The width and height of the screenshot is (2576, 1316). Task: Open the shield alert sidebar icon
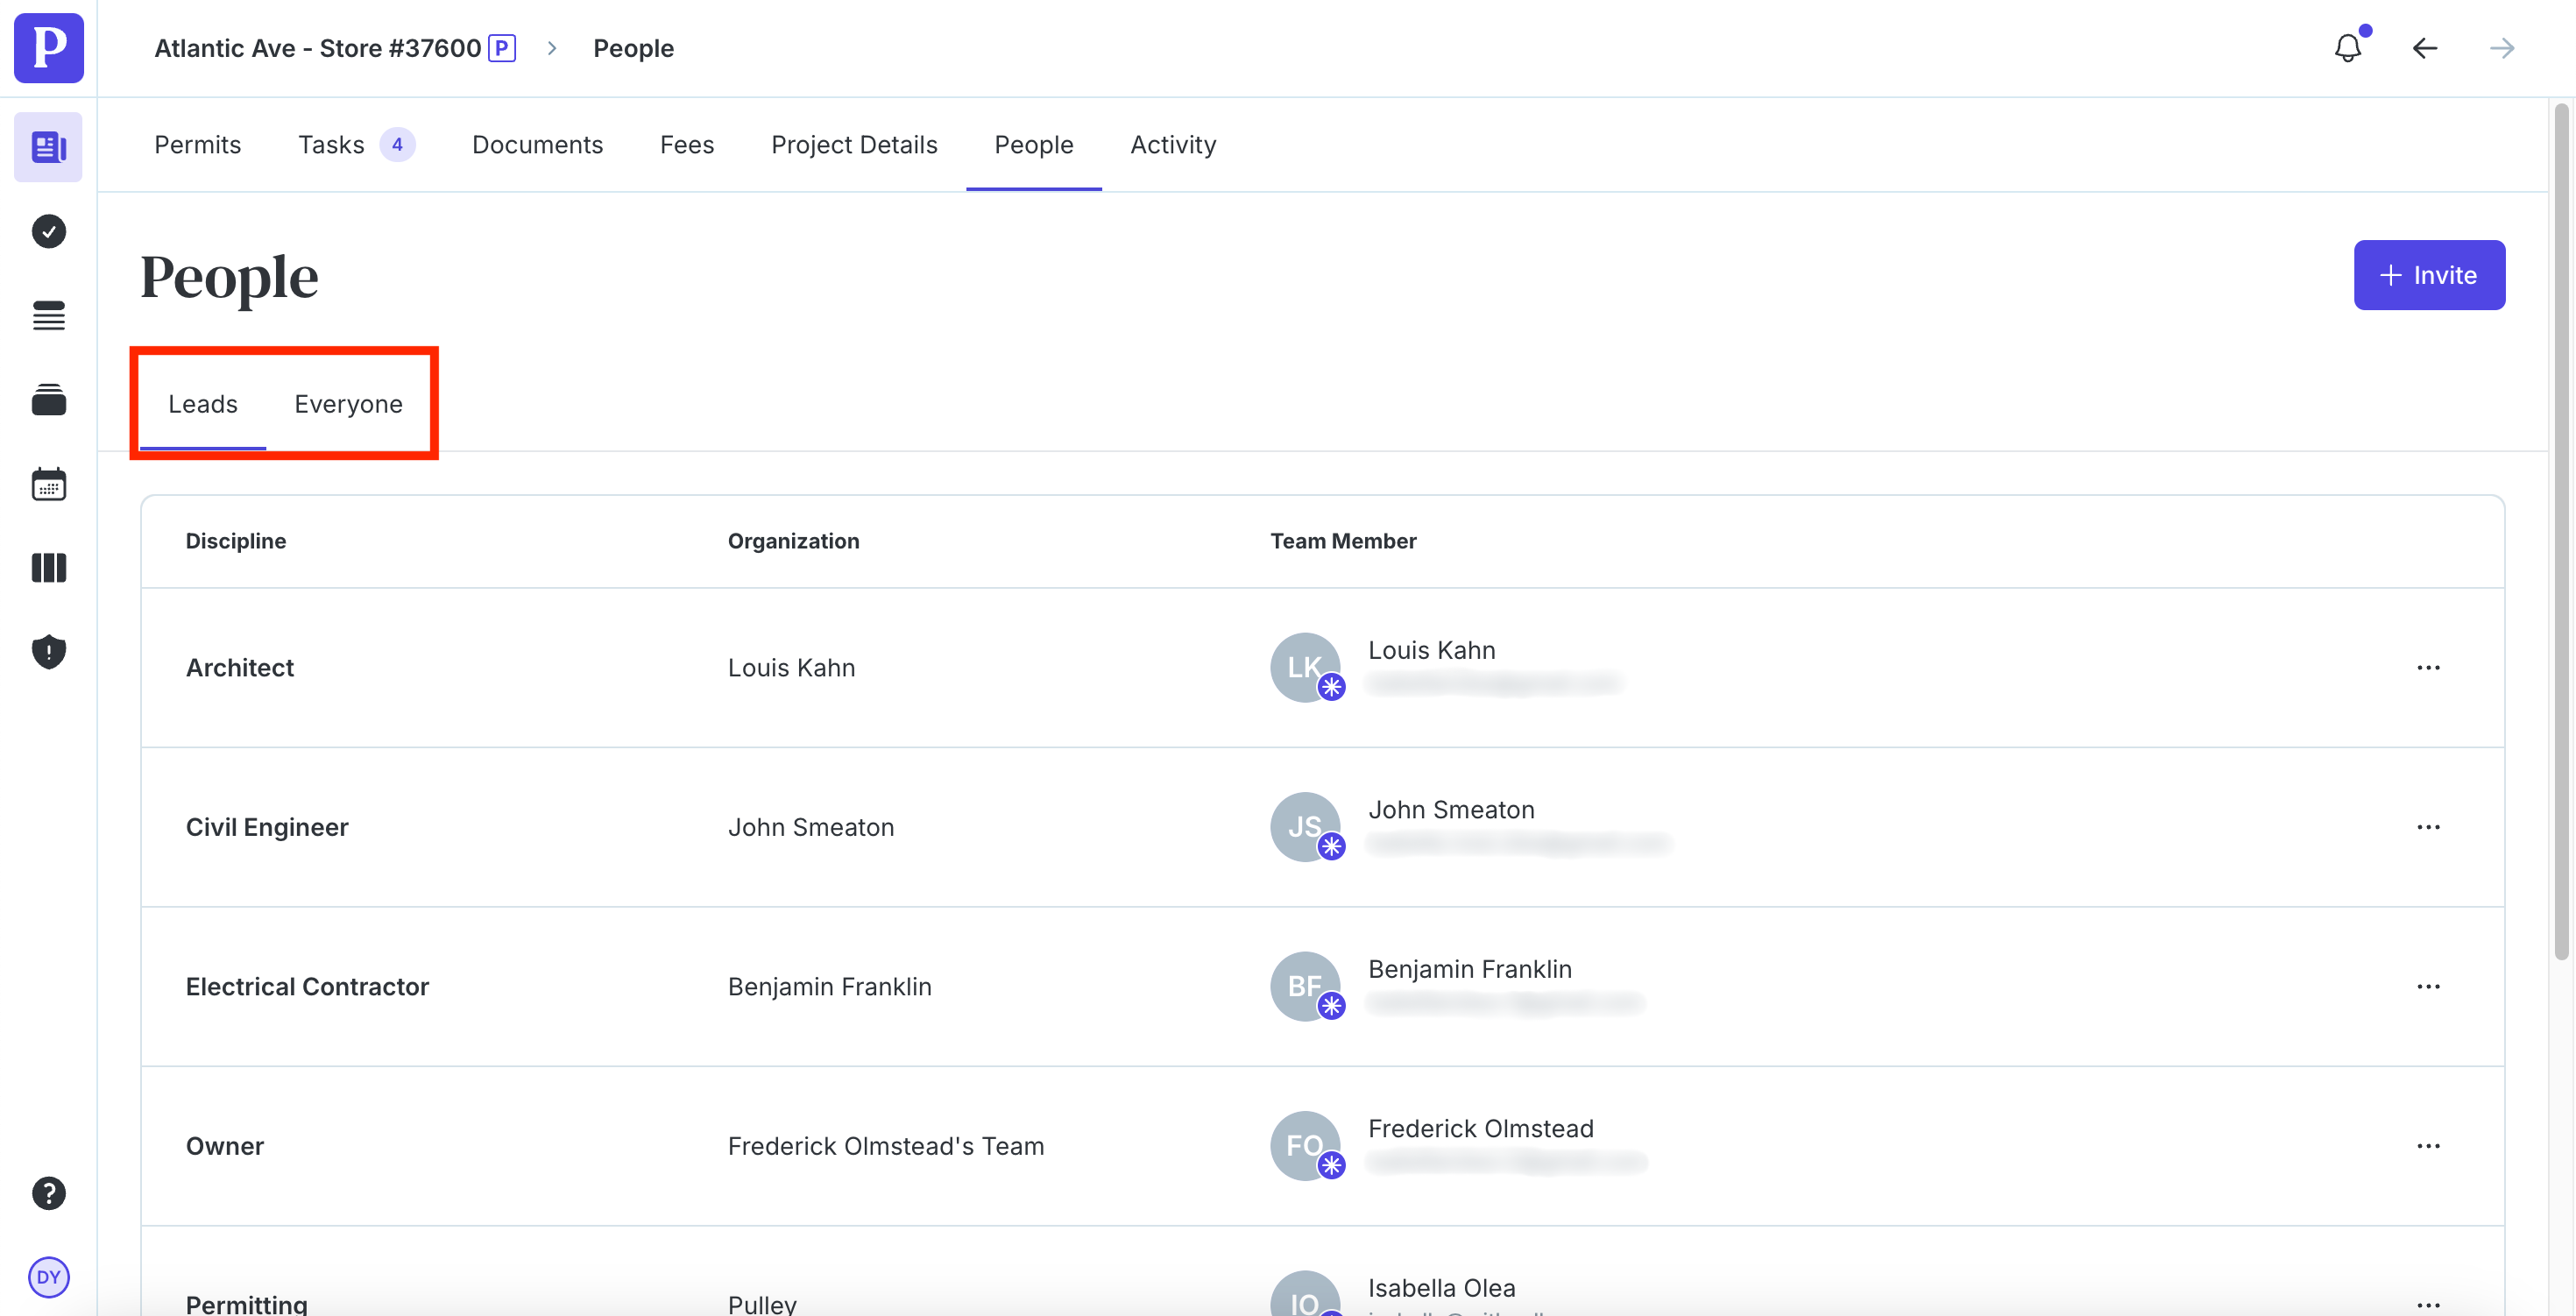point(48,652)
